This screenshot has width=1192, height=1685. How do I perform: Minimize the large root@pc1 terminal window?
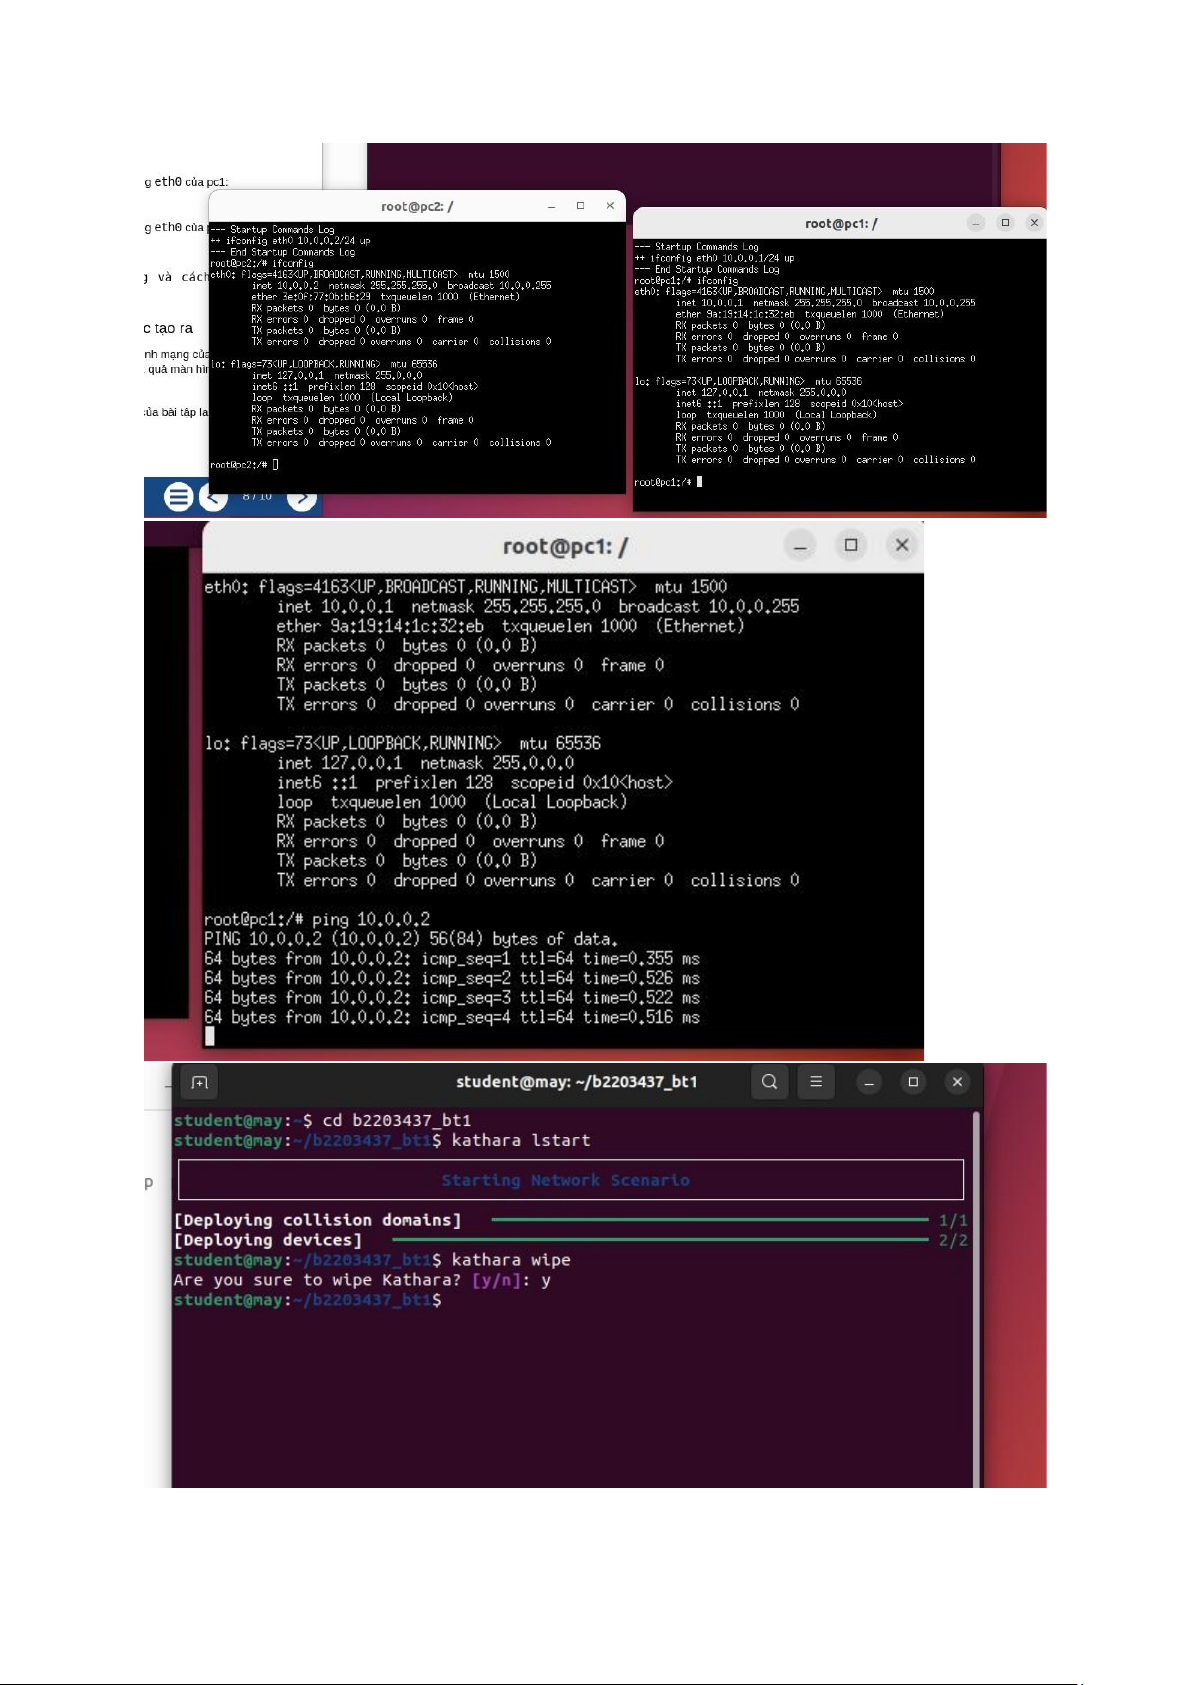point(800,546)
